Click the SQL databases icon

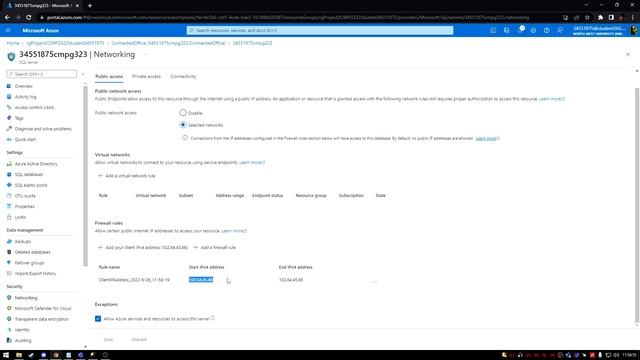point(9,174)
